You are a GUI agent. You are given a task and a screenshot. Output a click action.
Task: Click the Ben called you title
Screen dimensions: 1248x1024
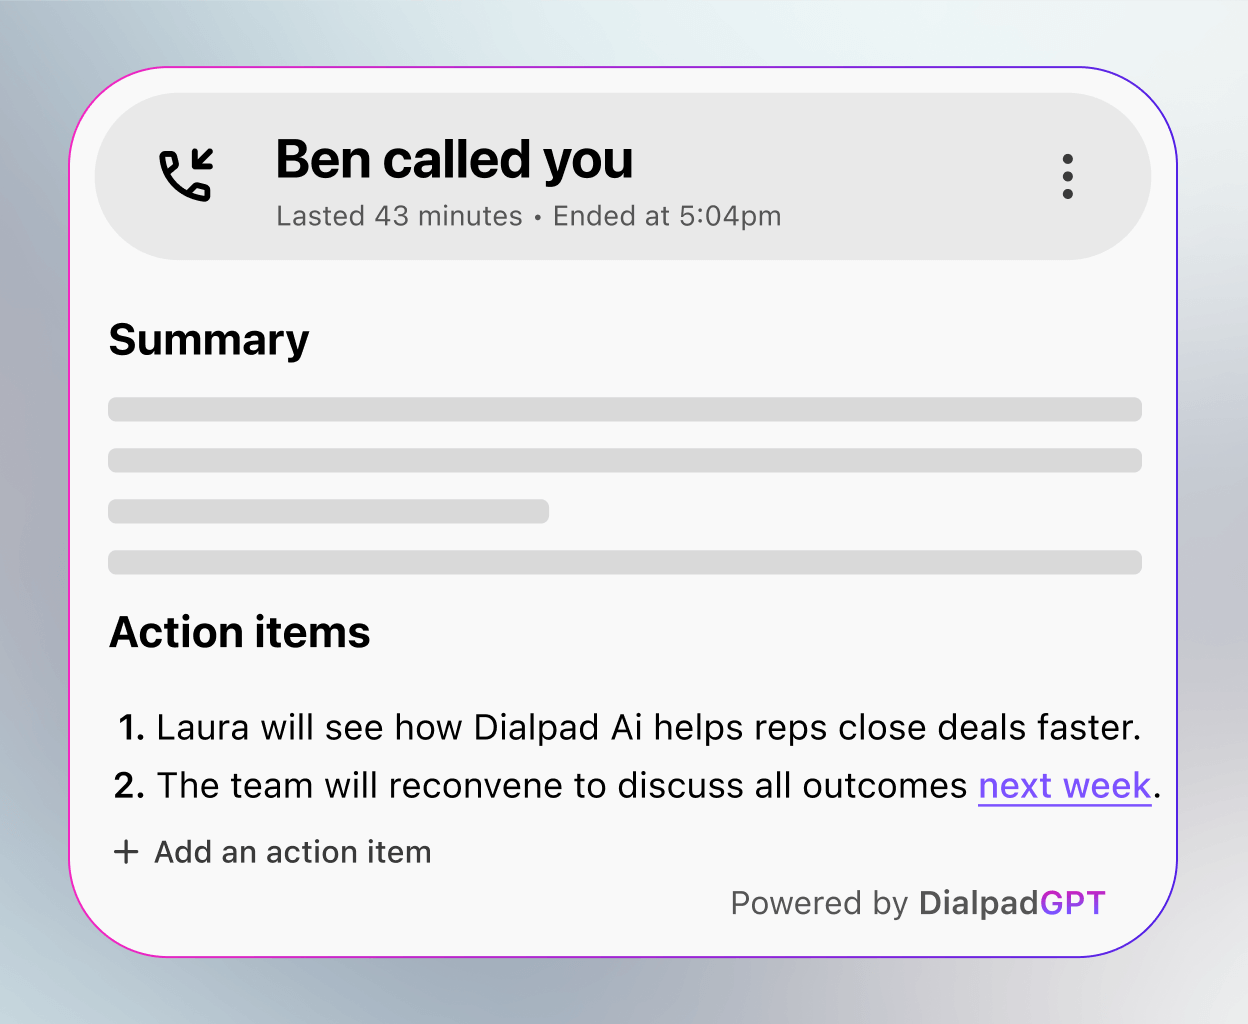[454, 158]
